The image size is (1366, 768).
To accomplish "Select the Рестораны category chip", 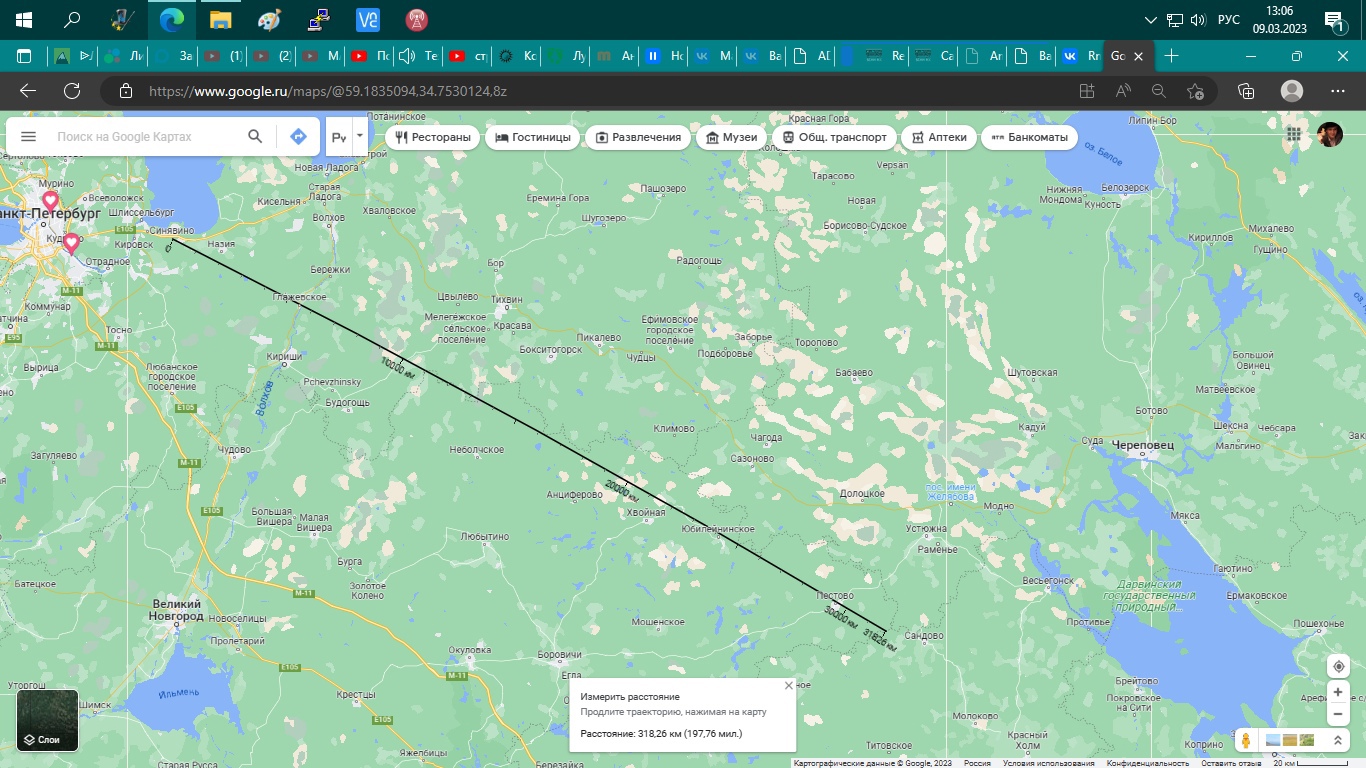I will (433, 137).
